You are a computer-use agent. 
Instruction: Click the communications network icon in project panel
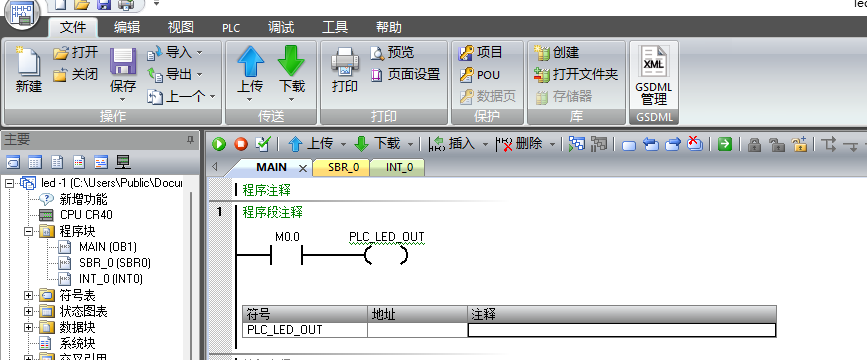pos(123,162)
